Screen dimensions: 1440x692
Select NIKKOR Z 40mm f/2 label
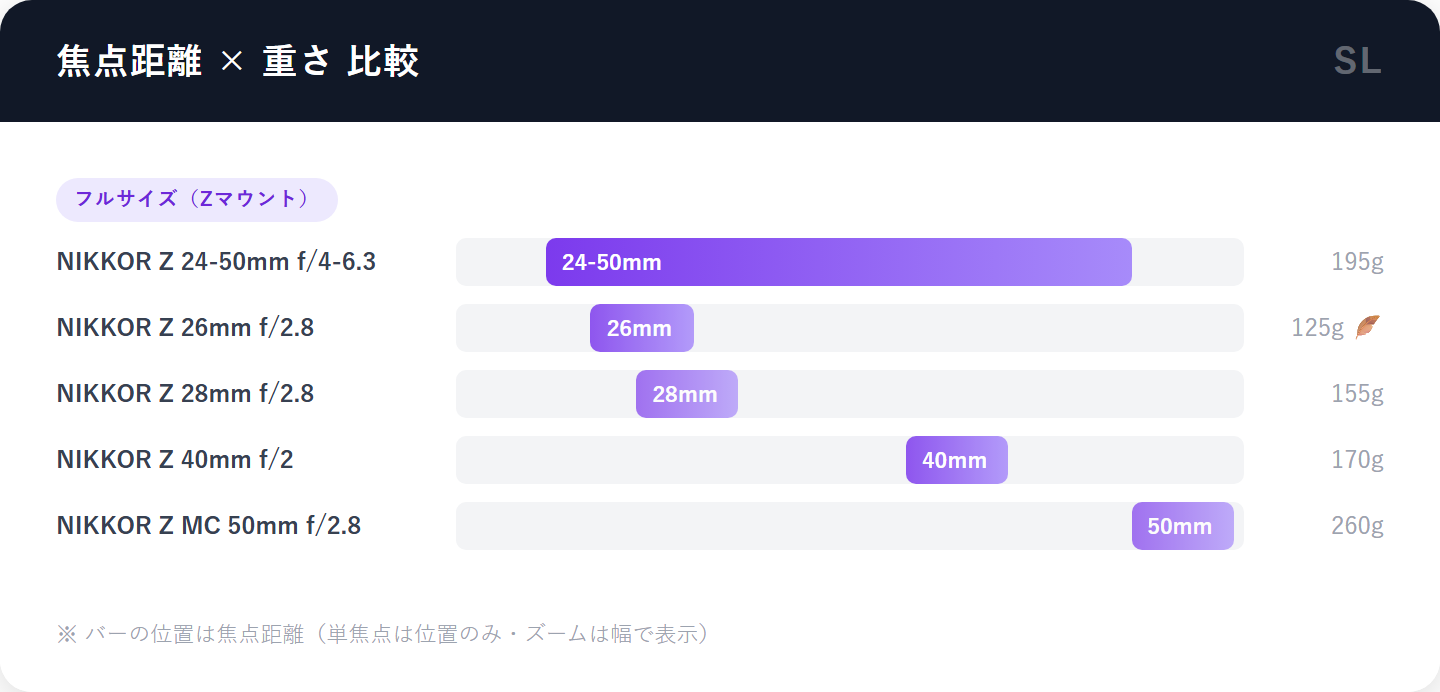click(x=175, y=460)
